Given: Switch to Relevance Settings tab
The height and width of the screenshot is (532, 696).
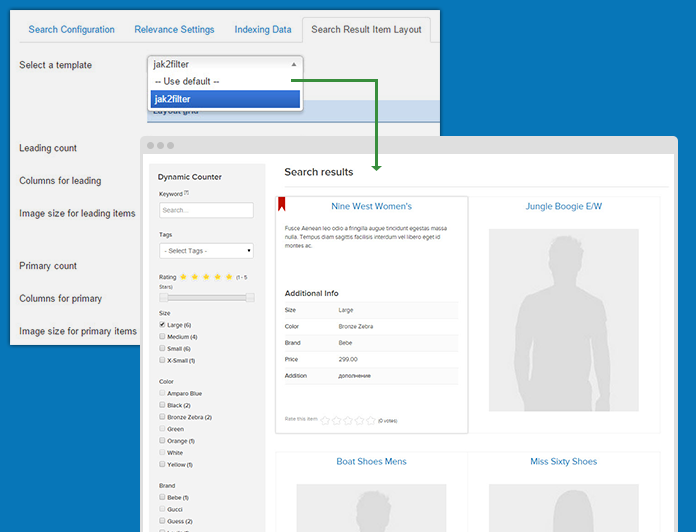Looking at the screenshot, I should point(174,29).
